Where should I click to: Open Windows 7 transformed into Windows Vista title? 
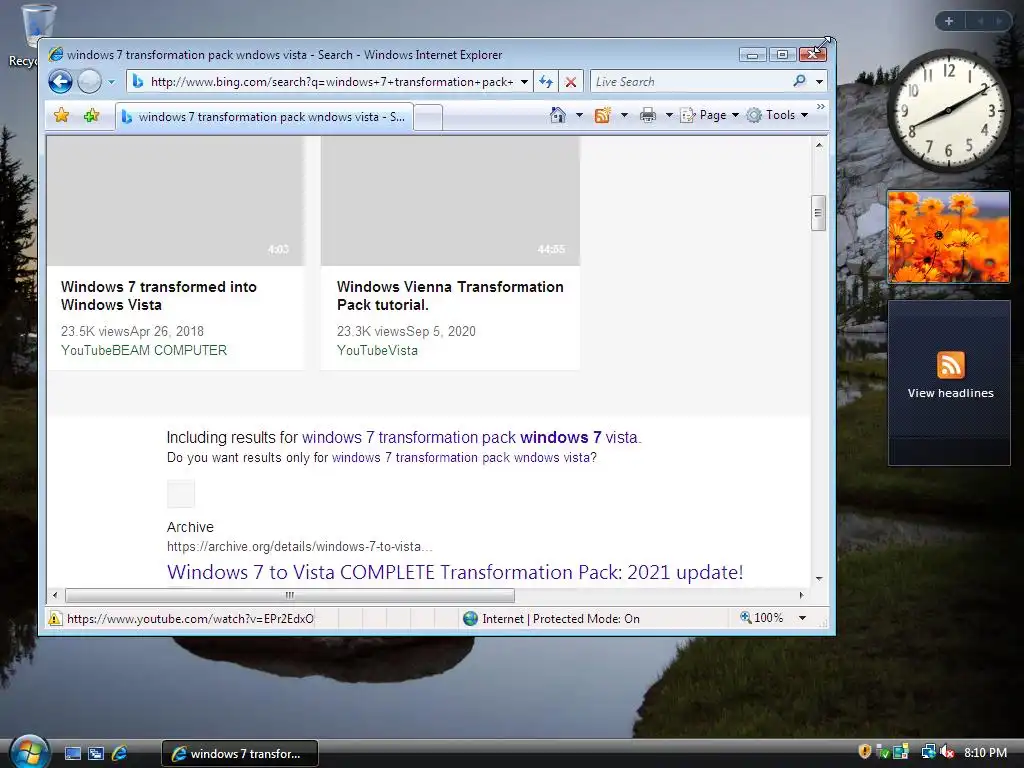coord(159,296)
